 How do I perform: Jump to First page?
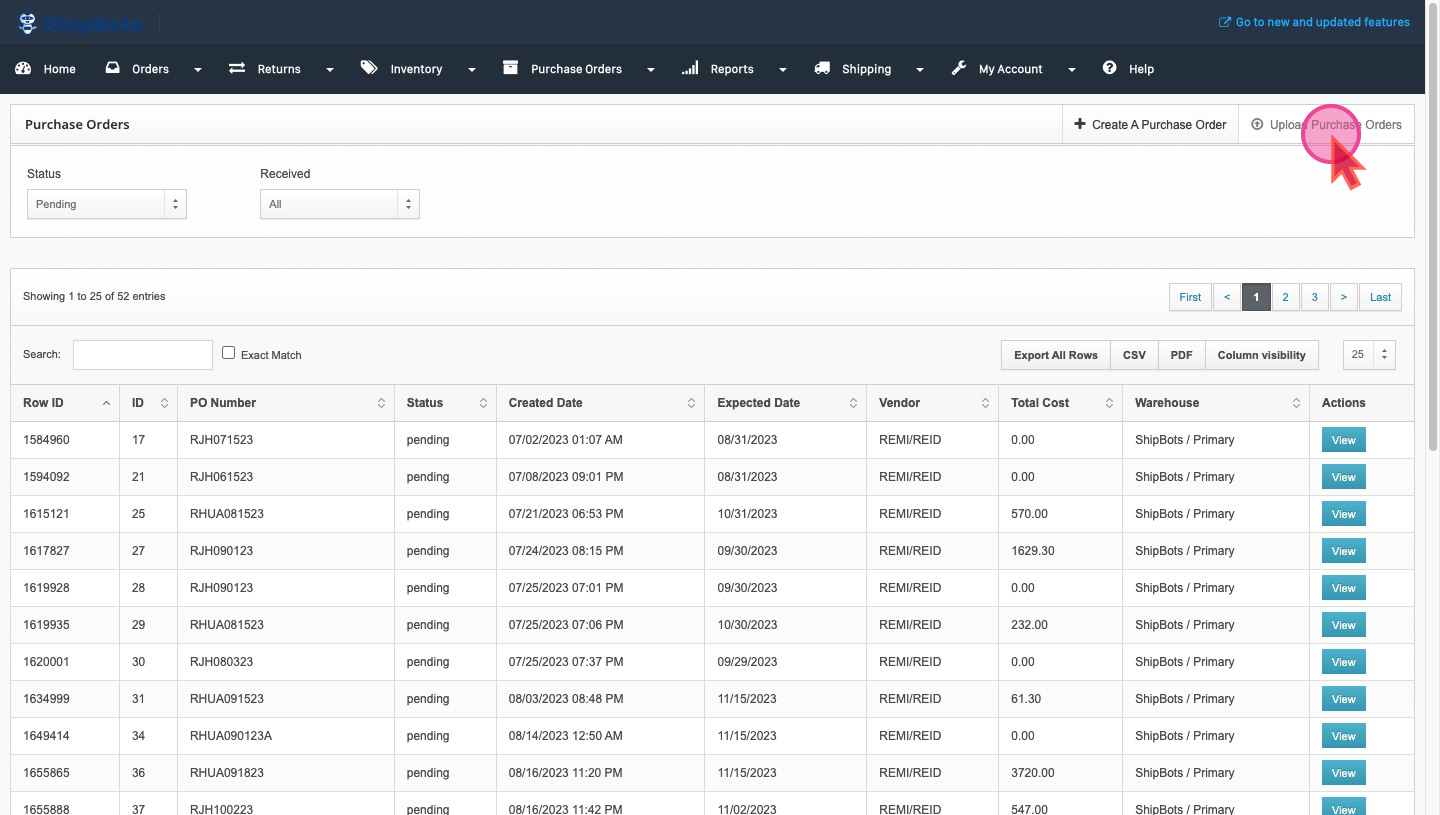pyautogui.click(x=1190, y=297)
